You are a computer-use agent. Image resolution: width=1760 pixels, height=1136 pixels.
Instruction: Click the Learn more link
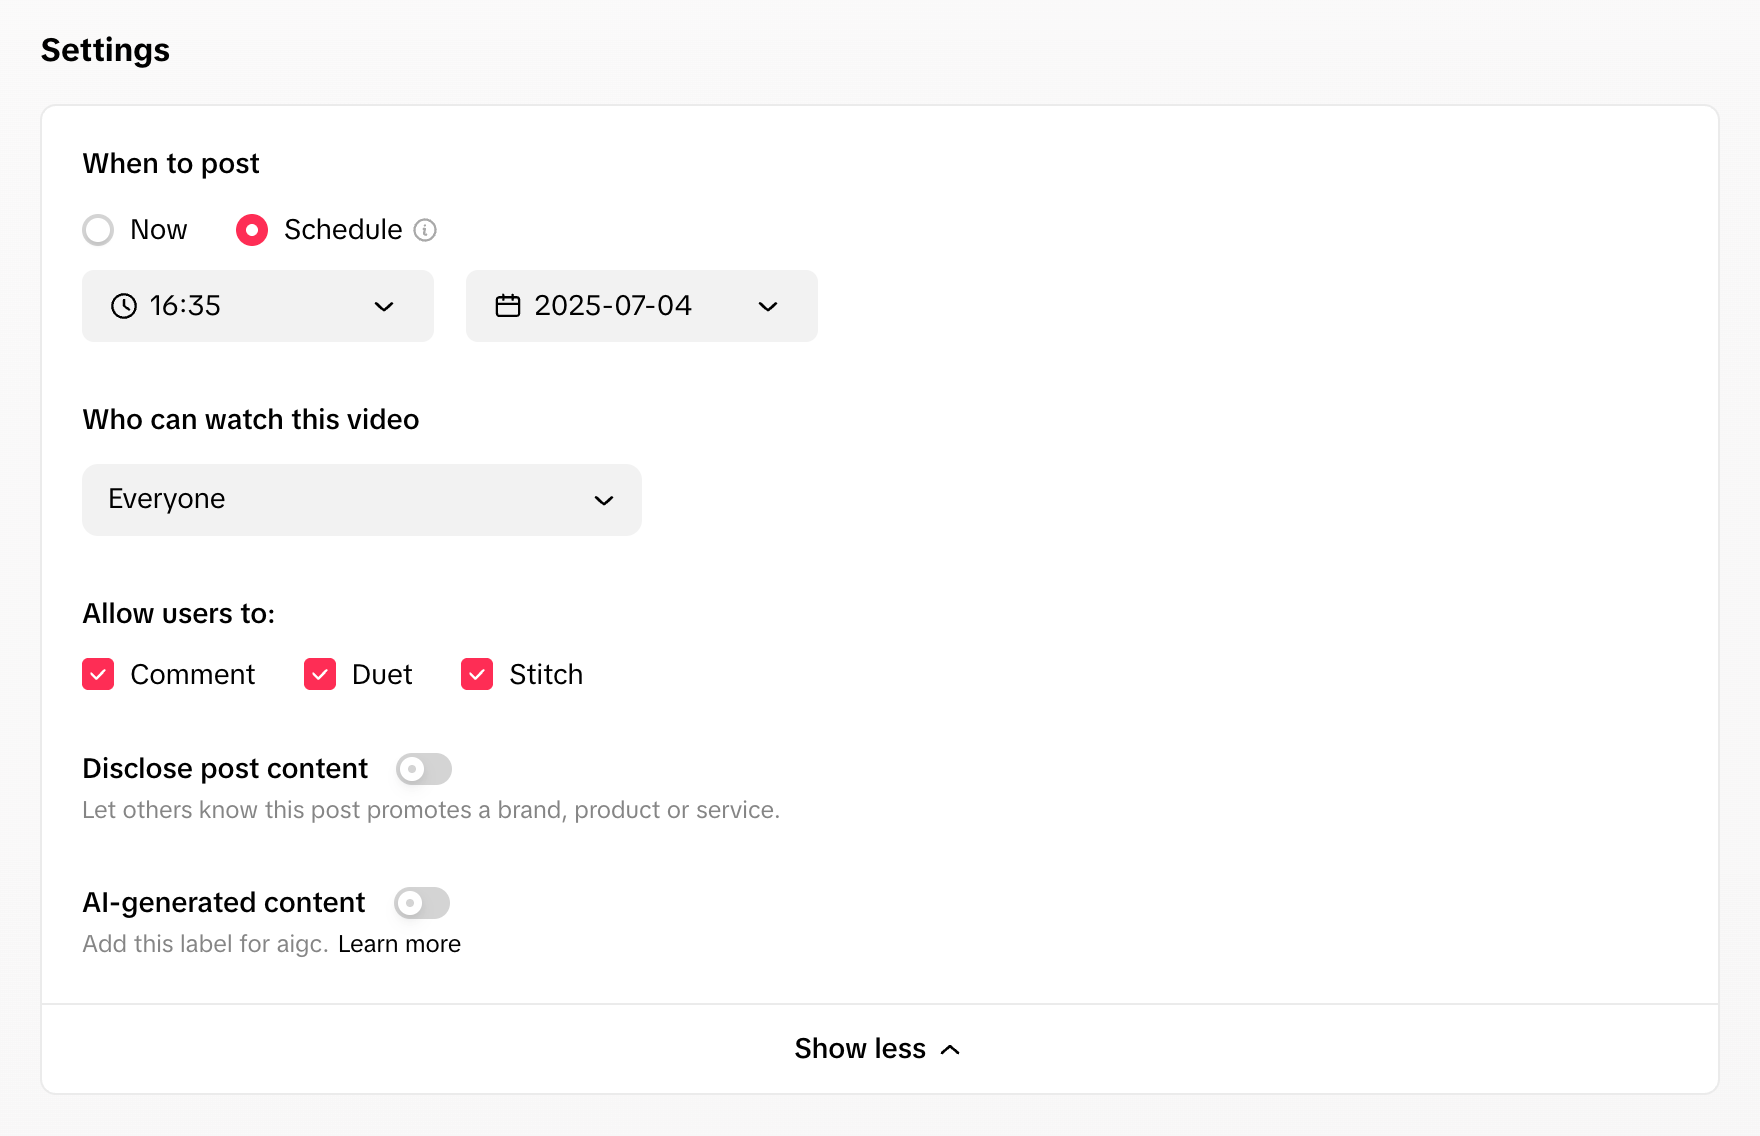pyautogui.click(x=399, y=943)
